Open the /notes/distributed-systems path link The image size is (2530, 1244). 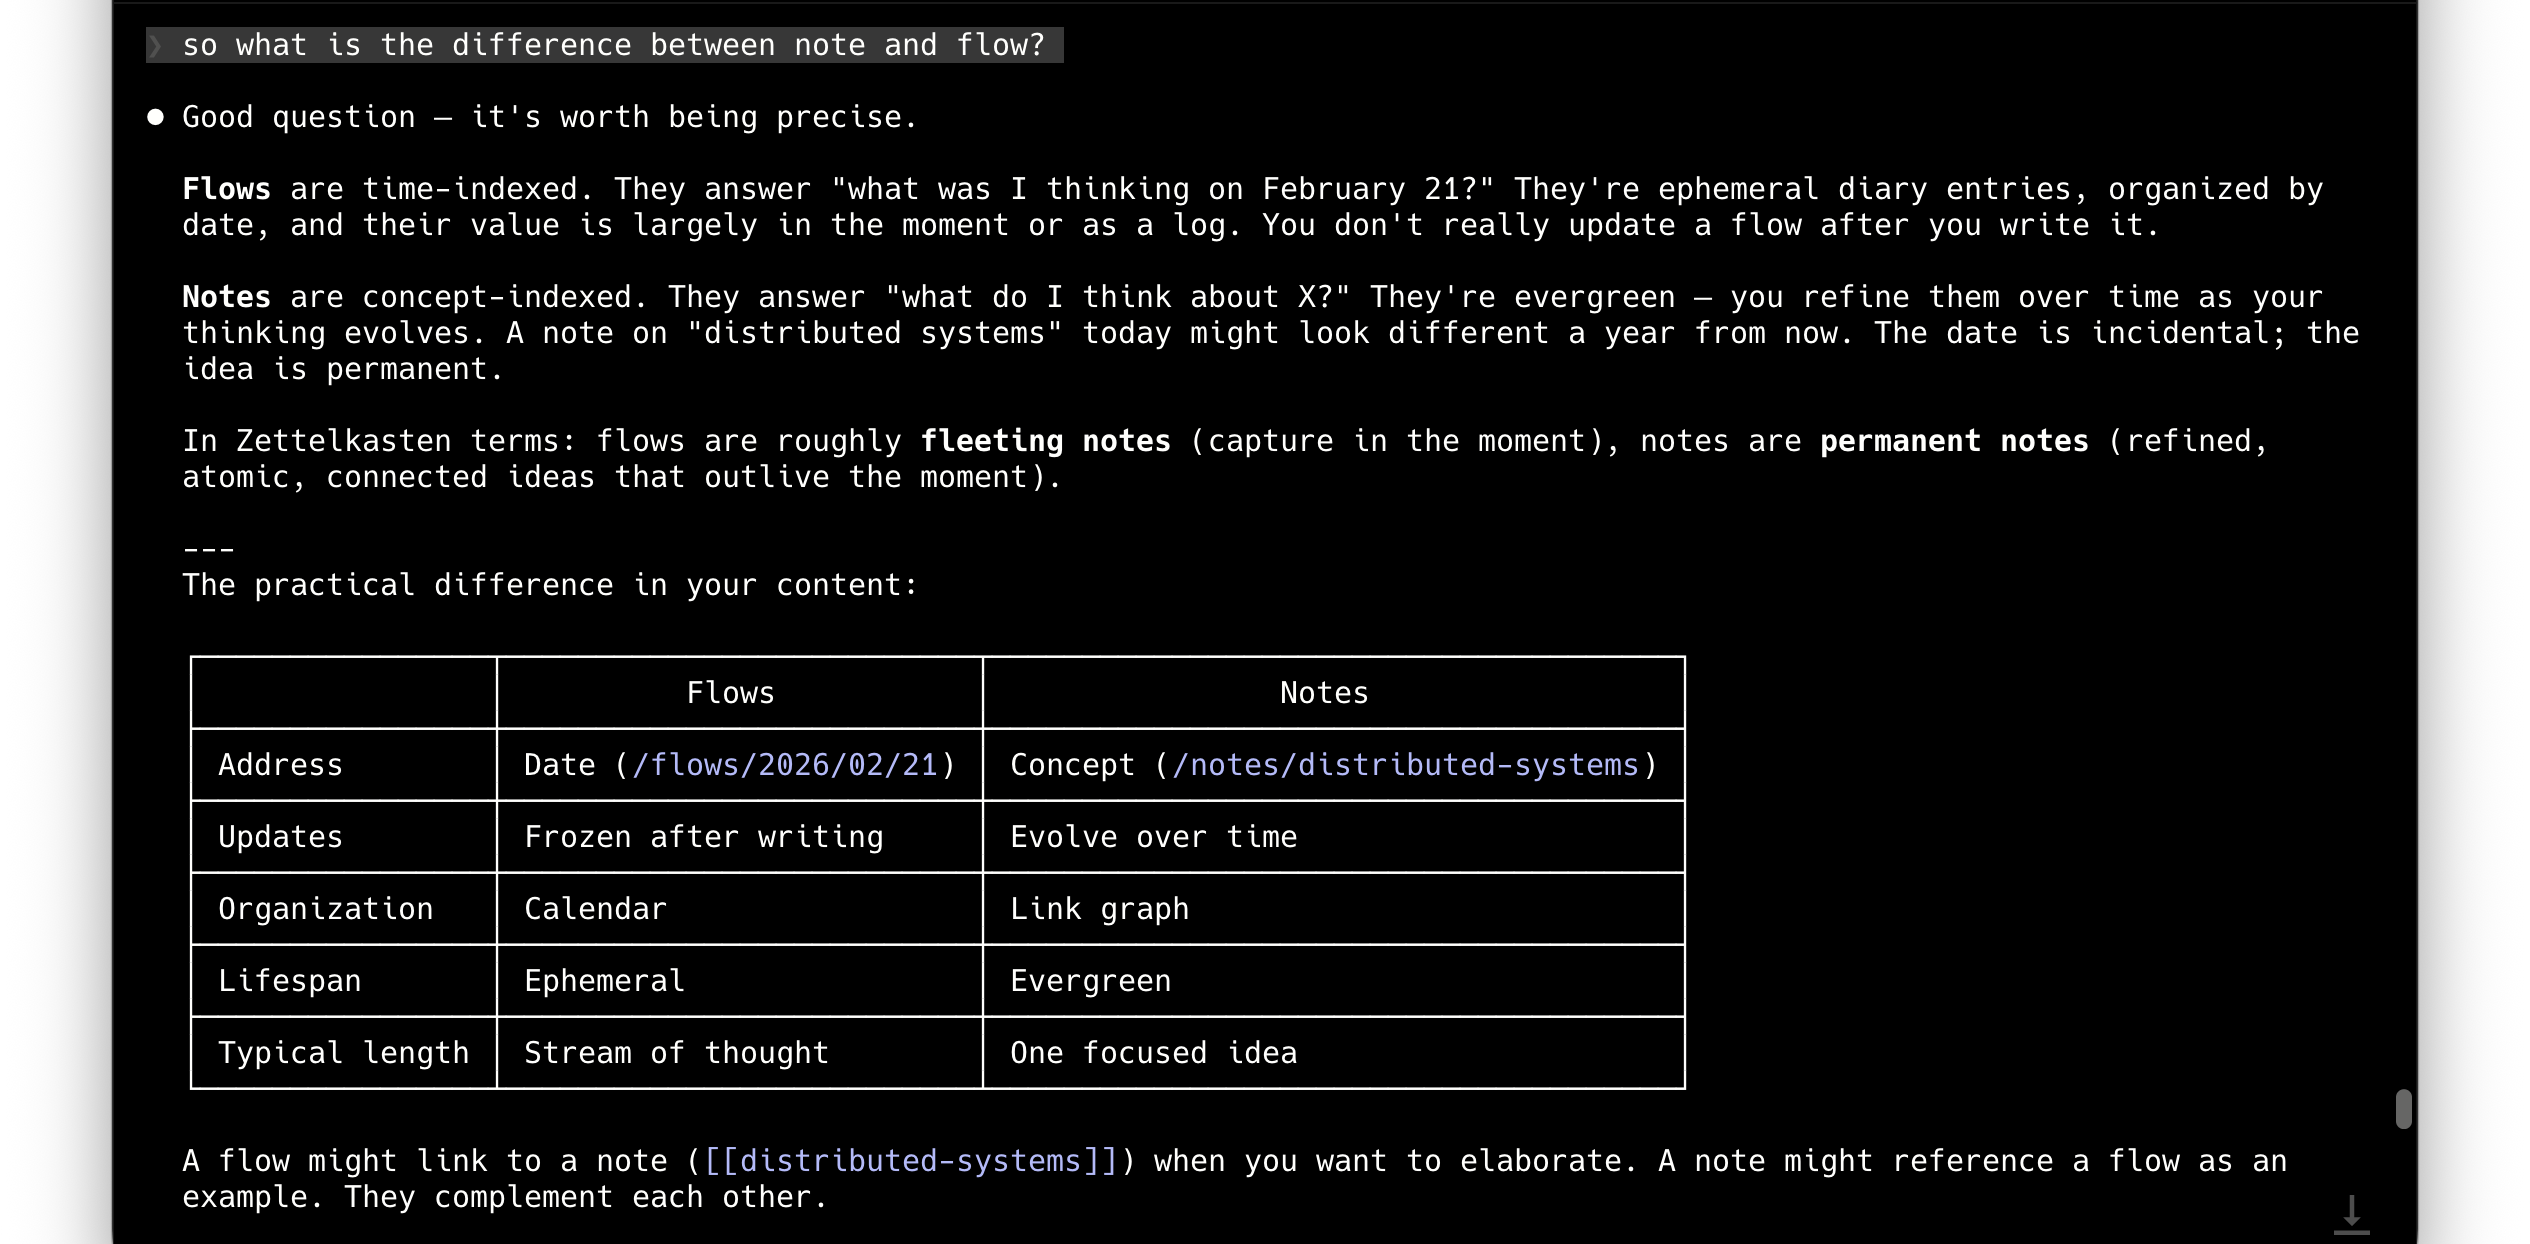(1405, 765)
